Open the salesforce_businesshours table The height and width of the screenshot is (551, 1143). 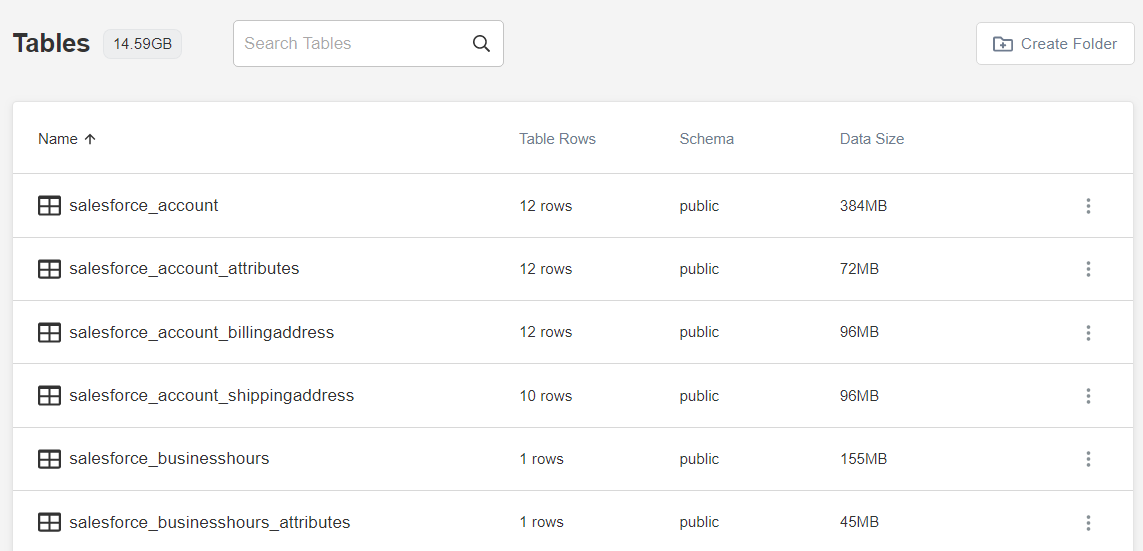pyautogui.click(x=169, y=459)
